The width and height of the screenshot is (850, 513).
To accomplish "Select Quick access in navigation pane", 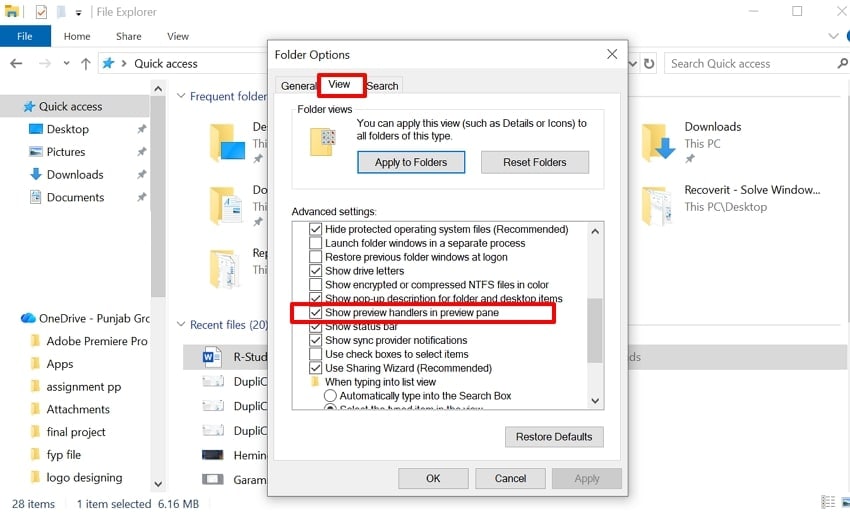I will (x=70, y=106).
